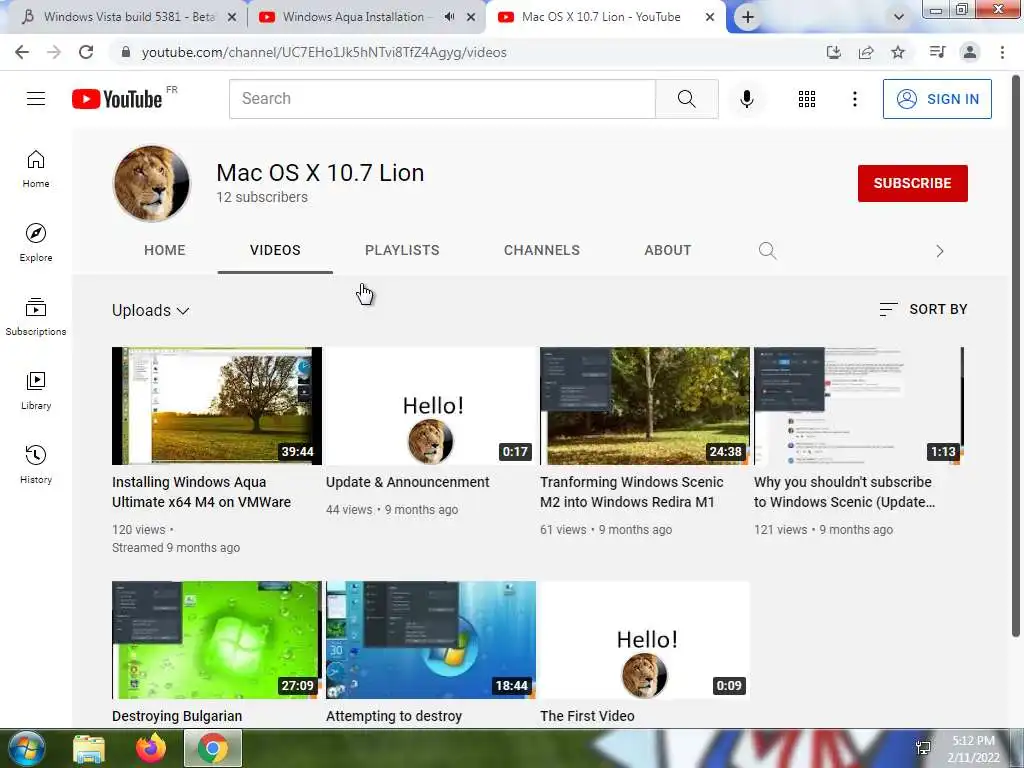
Task: Open a new browser tab
Action: [x=748, y=18]
